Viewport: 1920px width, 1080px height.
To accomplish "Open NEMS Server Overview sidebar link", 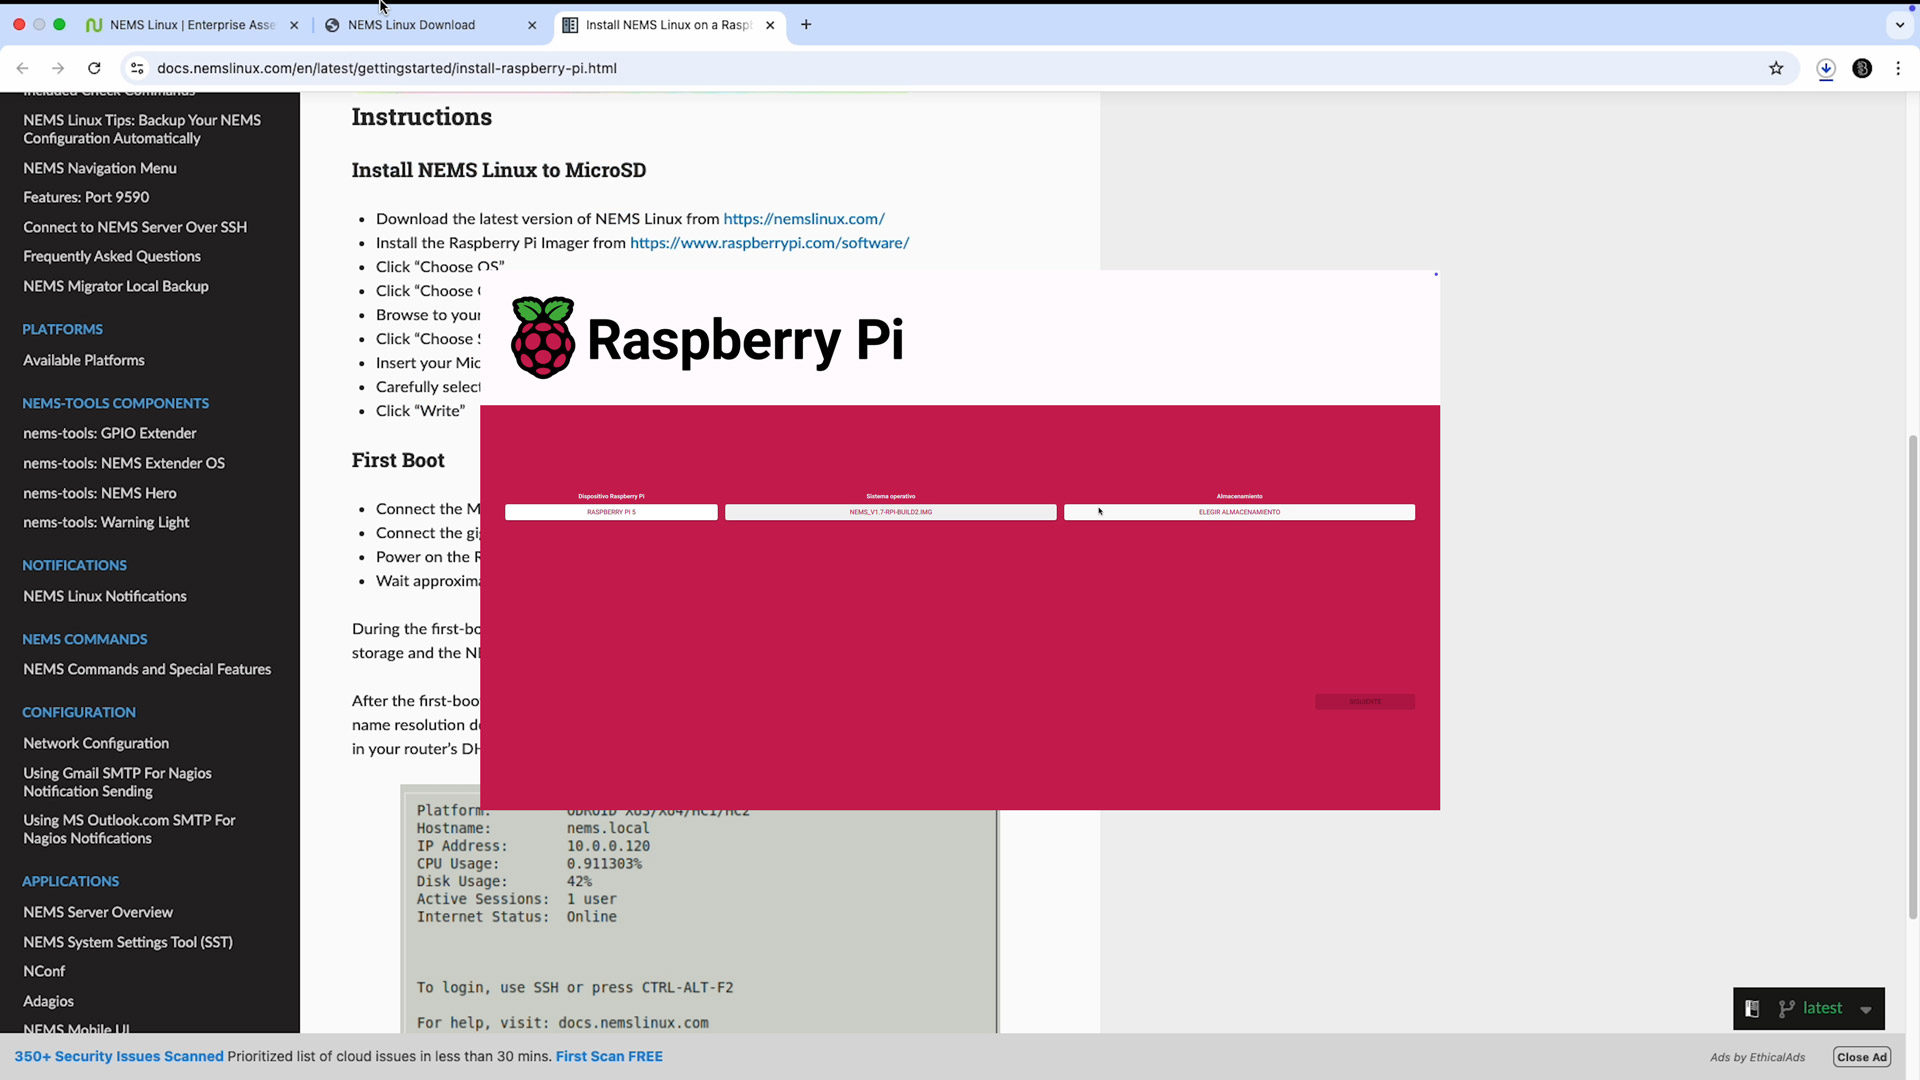I will pos(98,912).
